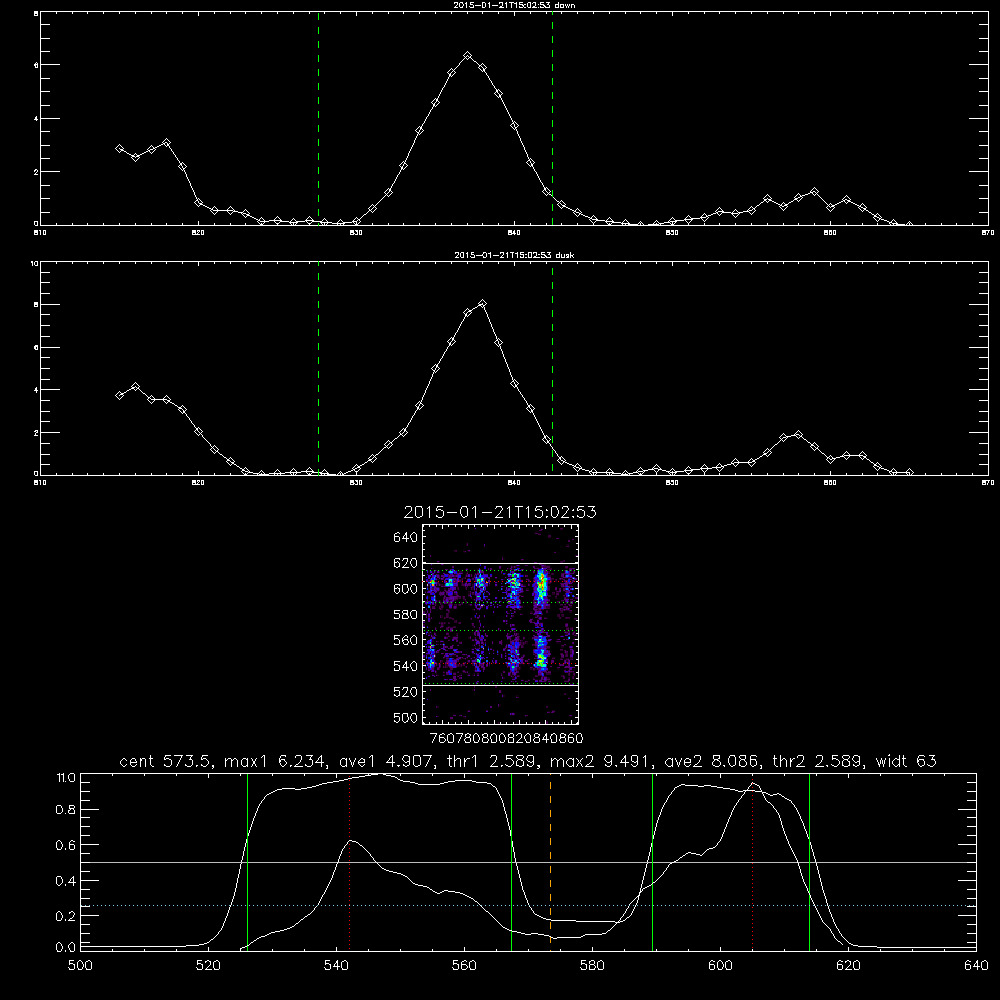
Task: Click right green dashed line in dusk plot
Action: pos(552,368)
